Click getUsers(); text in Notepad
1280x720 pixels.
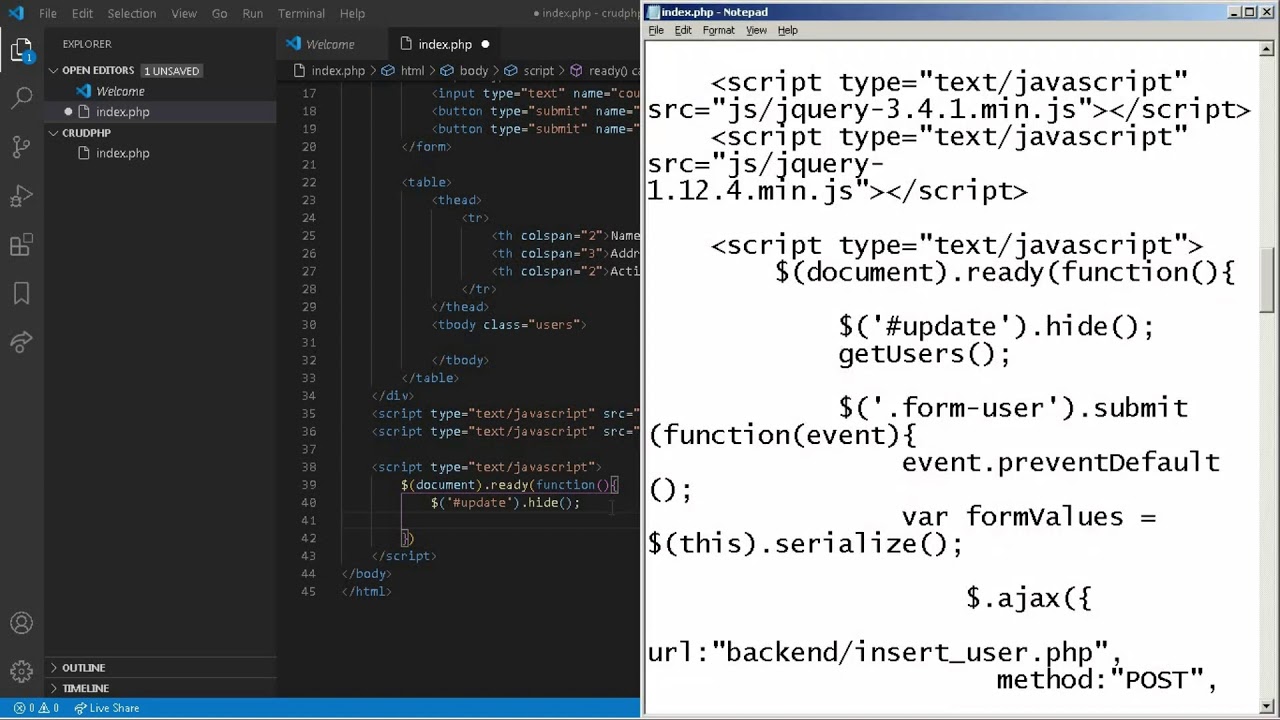click(925, 354)
